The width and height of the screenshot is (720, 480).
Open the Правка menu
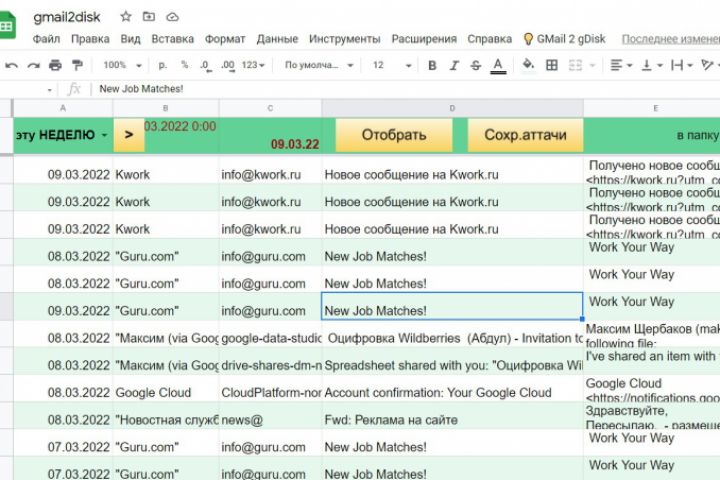click(x=90, y=39)
